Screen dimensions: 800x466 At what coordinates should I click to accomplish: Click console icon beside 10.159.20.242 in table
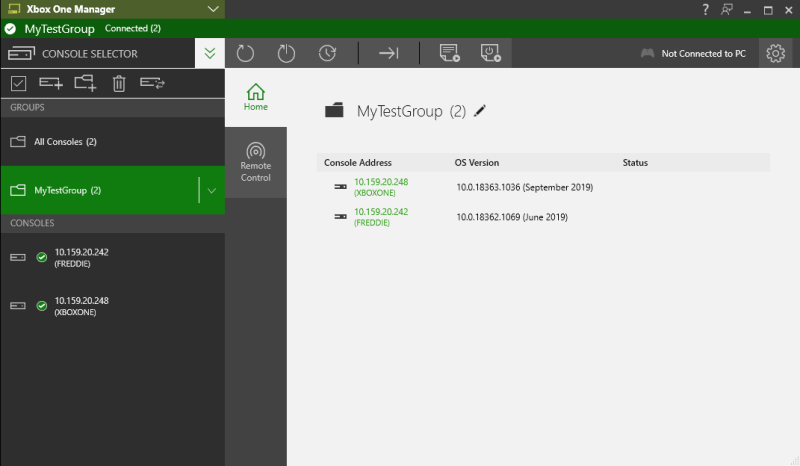(x=340, y=217)
